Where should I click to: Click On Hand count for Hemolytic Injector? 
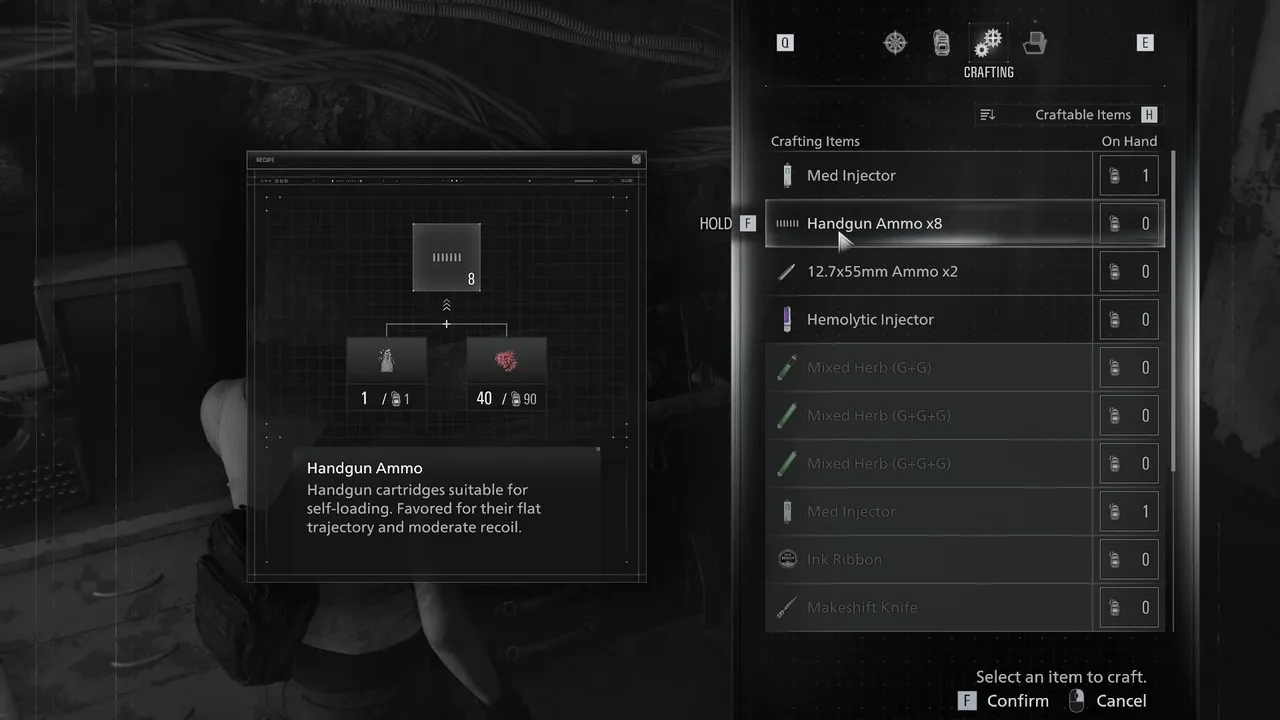coord(1129,320)
